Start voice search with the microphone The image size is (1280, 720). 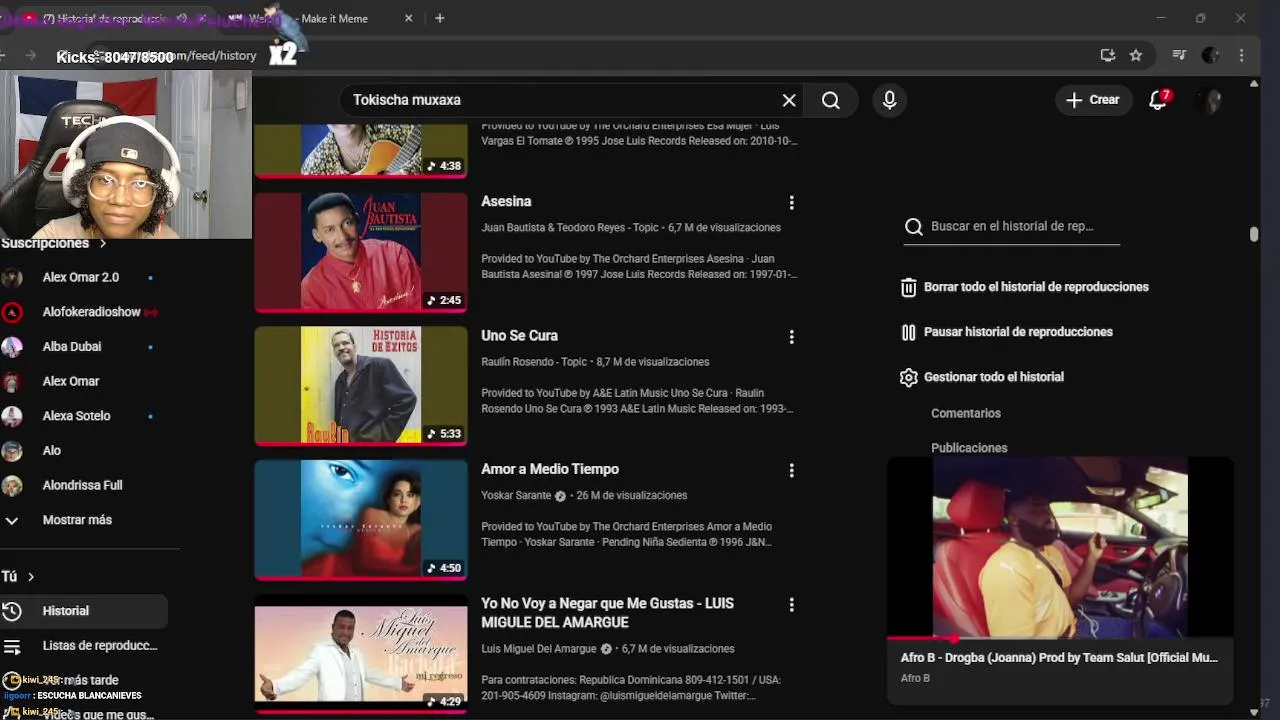[889, 100]
